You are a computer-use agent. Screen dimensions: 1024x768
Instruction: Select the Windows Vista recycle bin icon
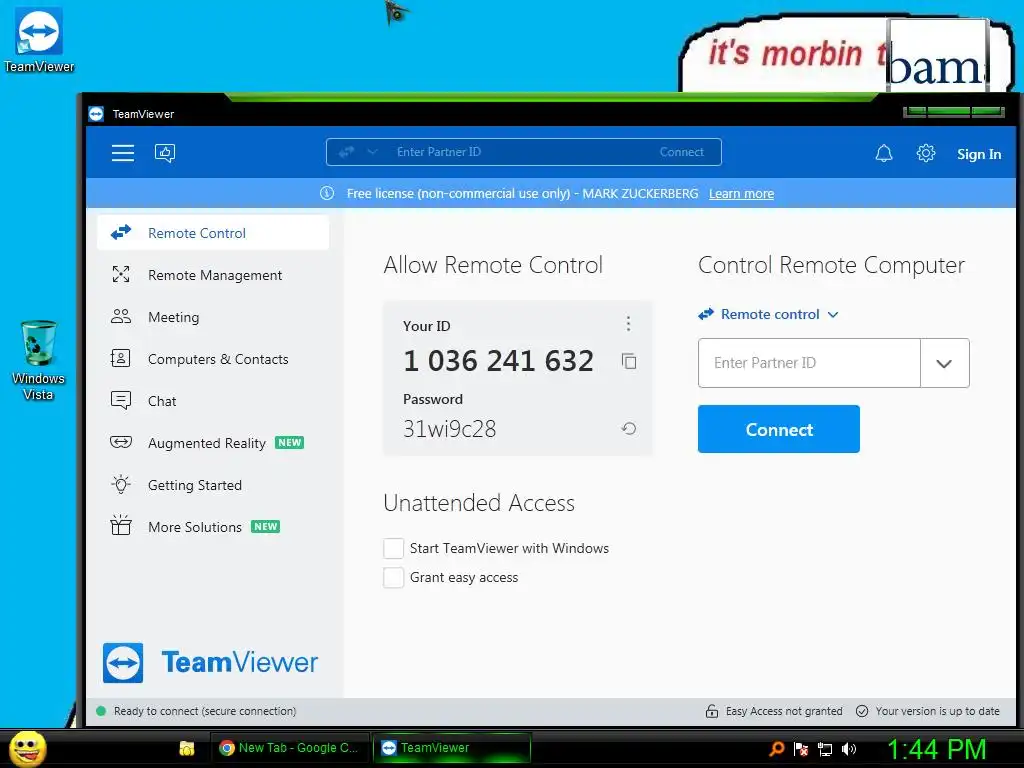pyautogui.click(x=39, y=360)
